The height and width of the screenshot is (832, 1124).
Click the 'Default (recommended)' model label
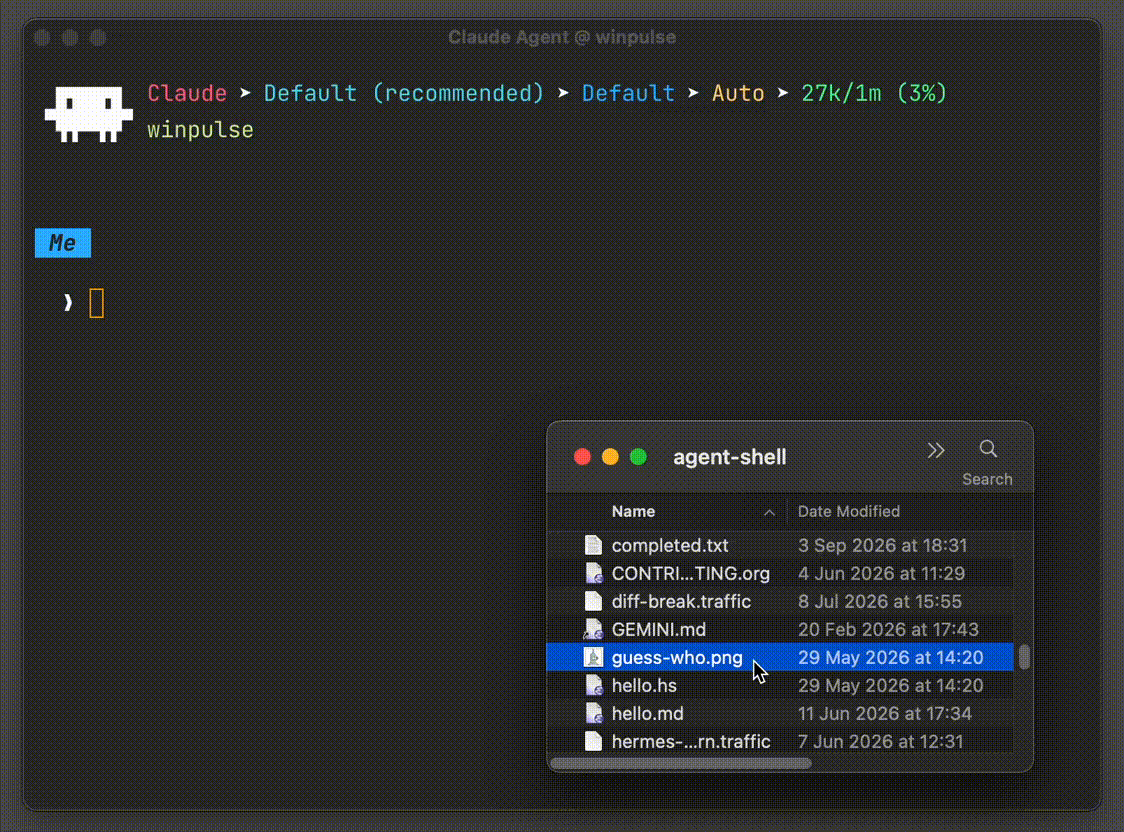[x=404, y=93]
